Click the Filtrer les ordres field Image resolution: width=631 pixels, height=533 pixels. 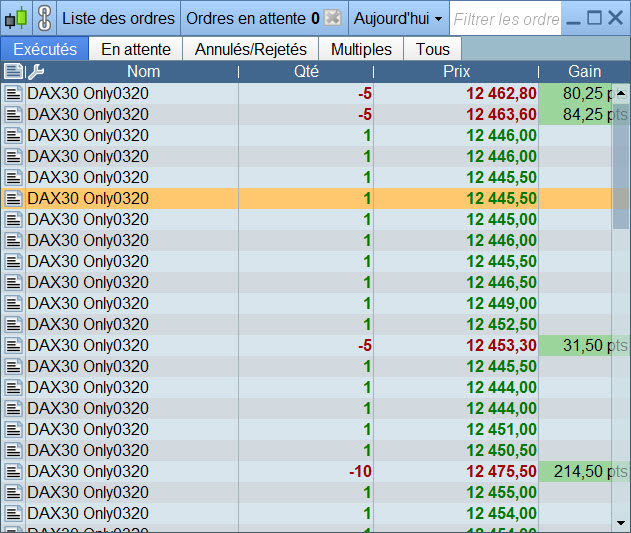tap(506, 19)
